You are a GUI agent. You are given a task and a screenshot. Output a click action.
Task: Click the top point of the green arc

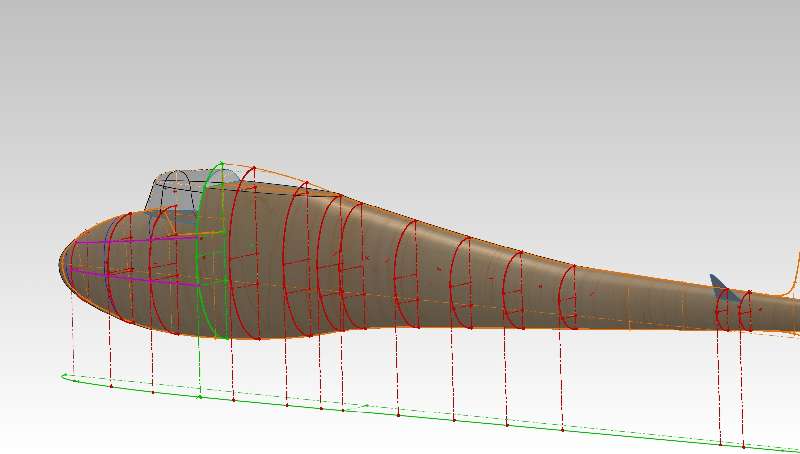pos(221,163)
